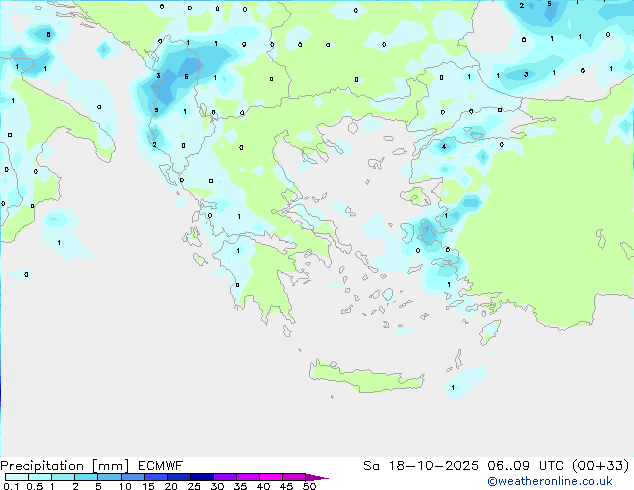Click the '40' legend scale label

pos(263,486)
